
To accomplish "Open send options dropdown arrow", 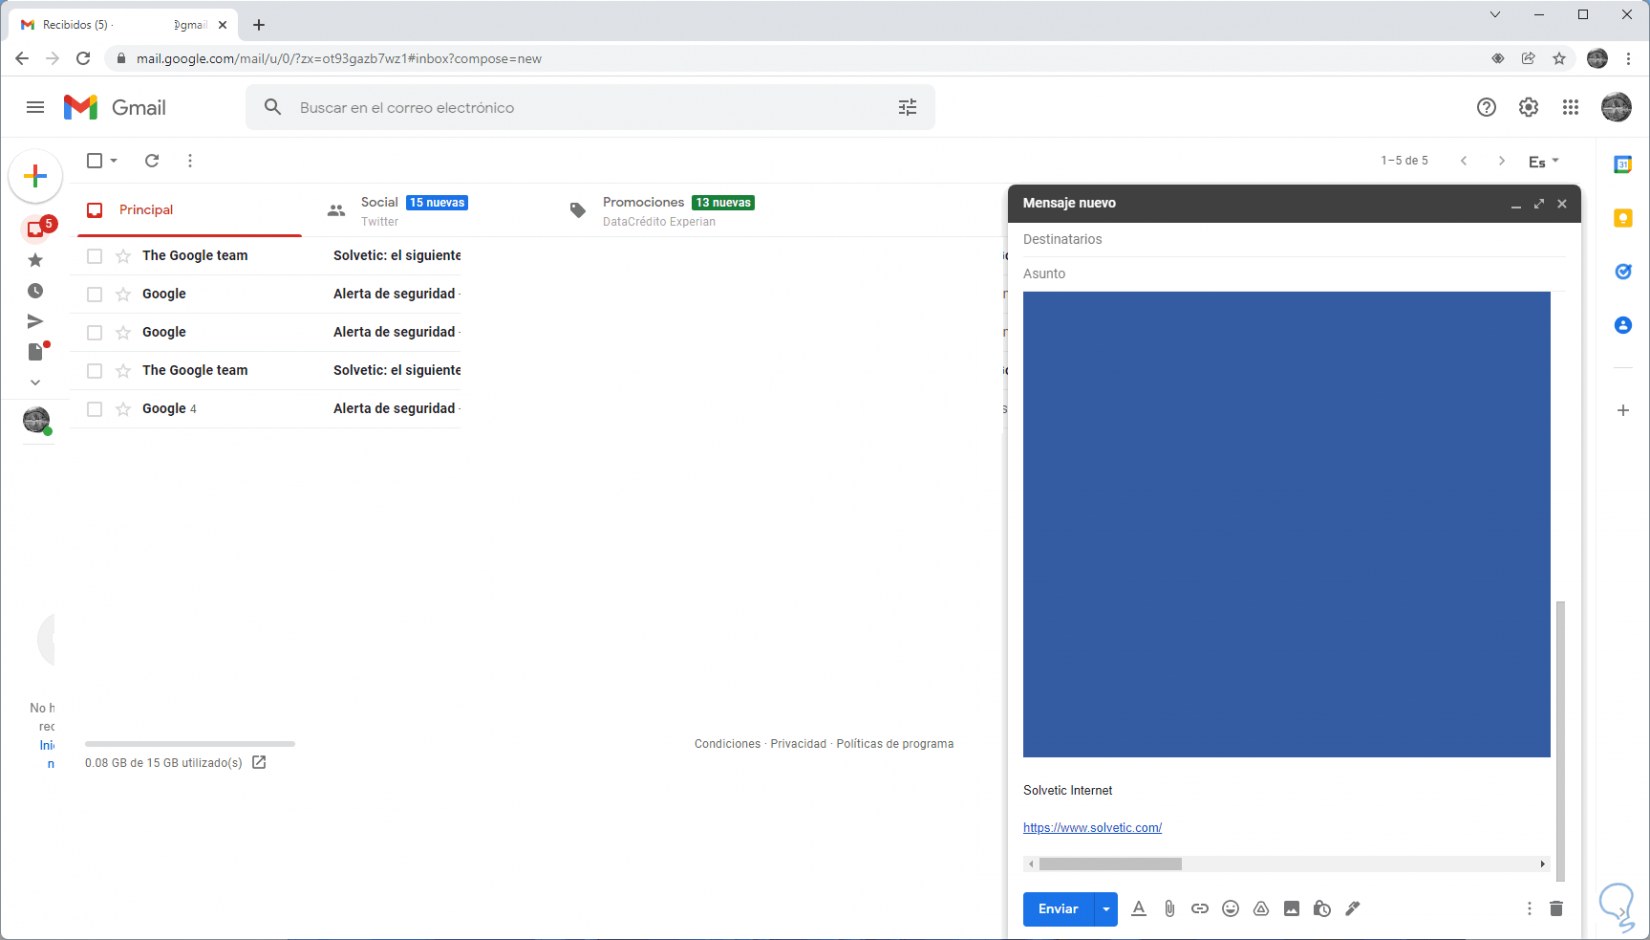I will (x=1106, y=909).
